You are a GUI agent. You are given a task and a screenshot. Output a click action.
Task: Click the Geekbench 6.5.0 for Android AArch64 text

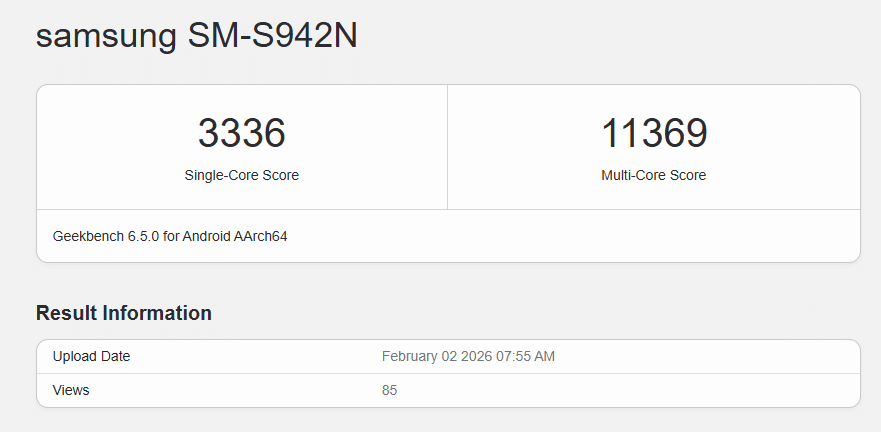tap(170, 237)
